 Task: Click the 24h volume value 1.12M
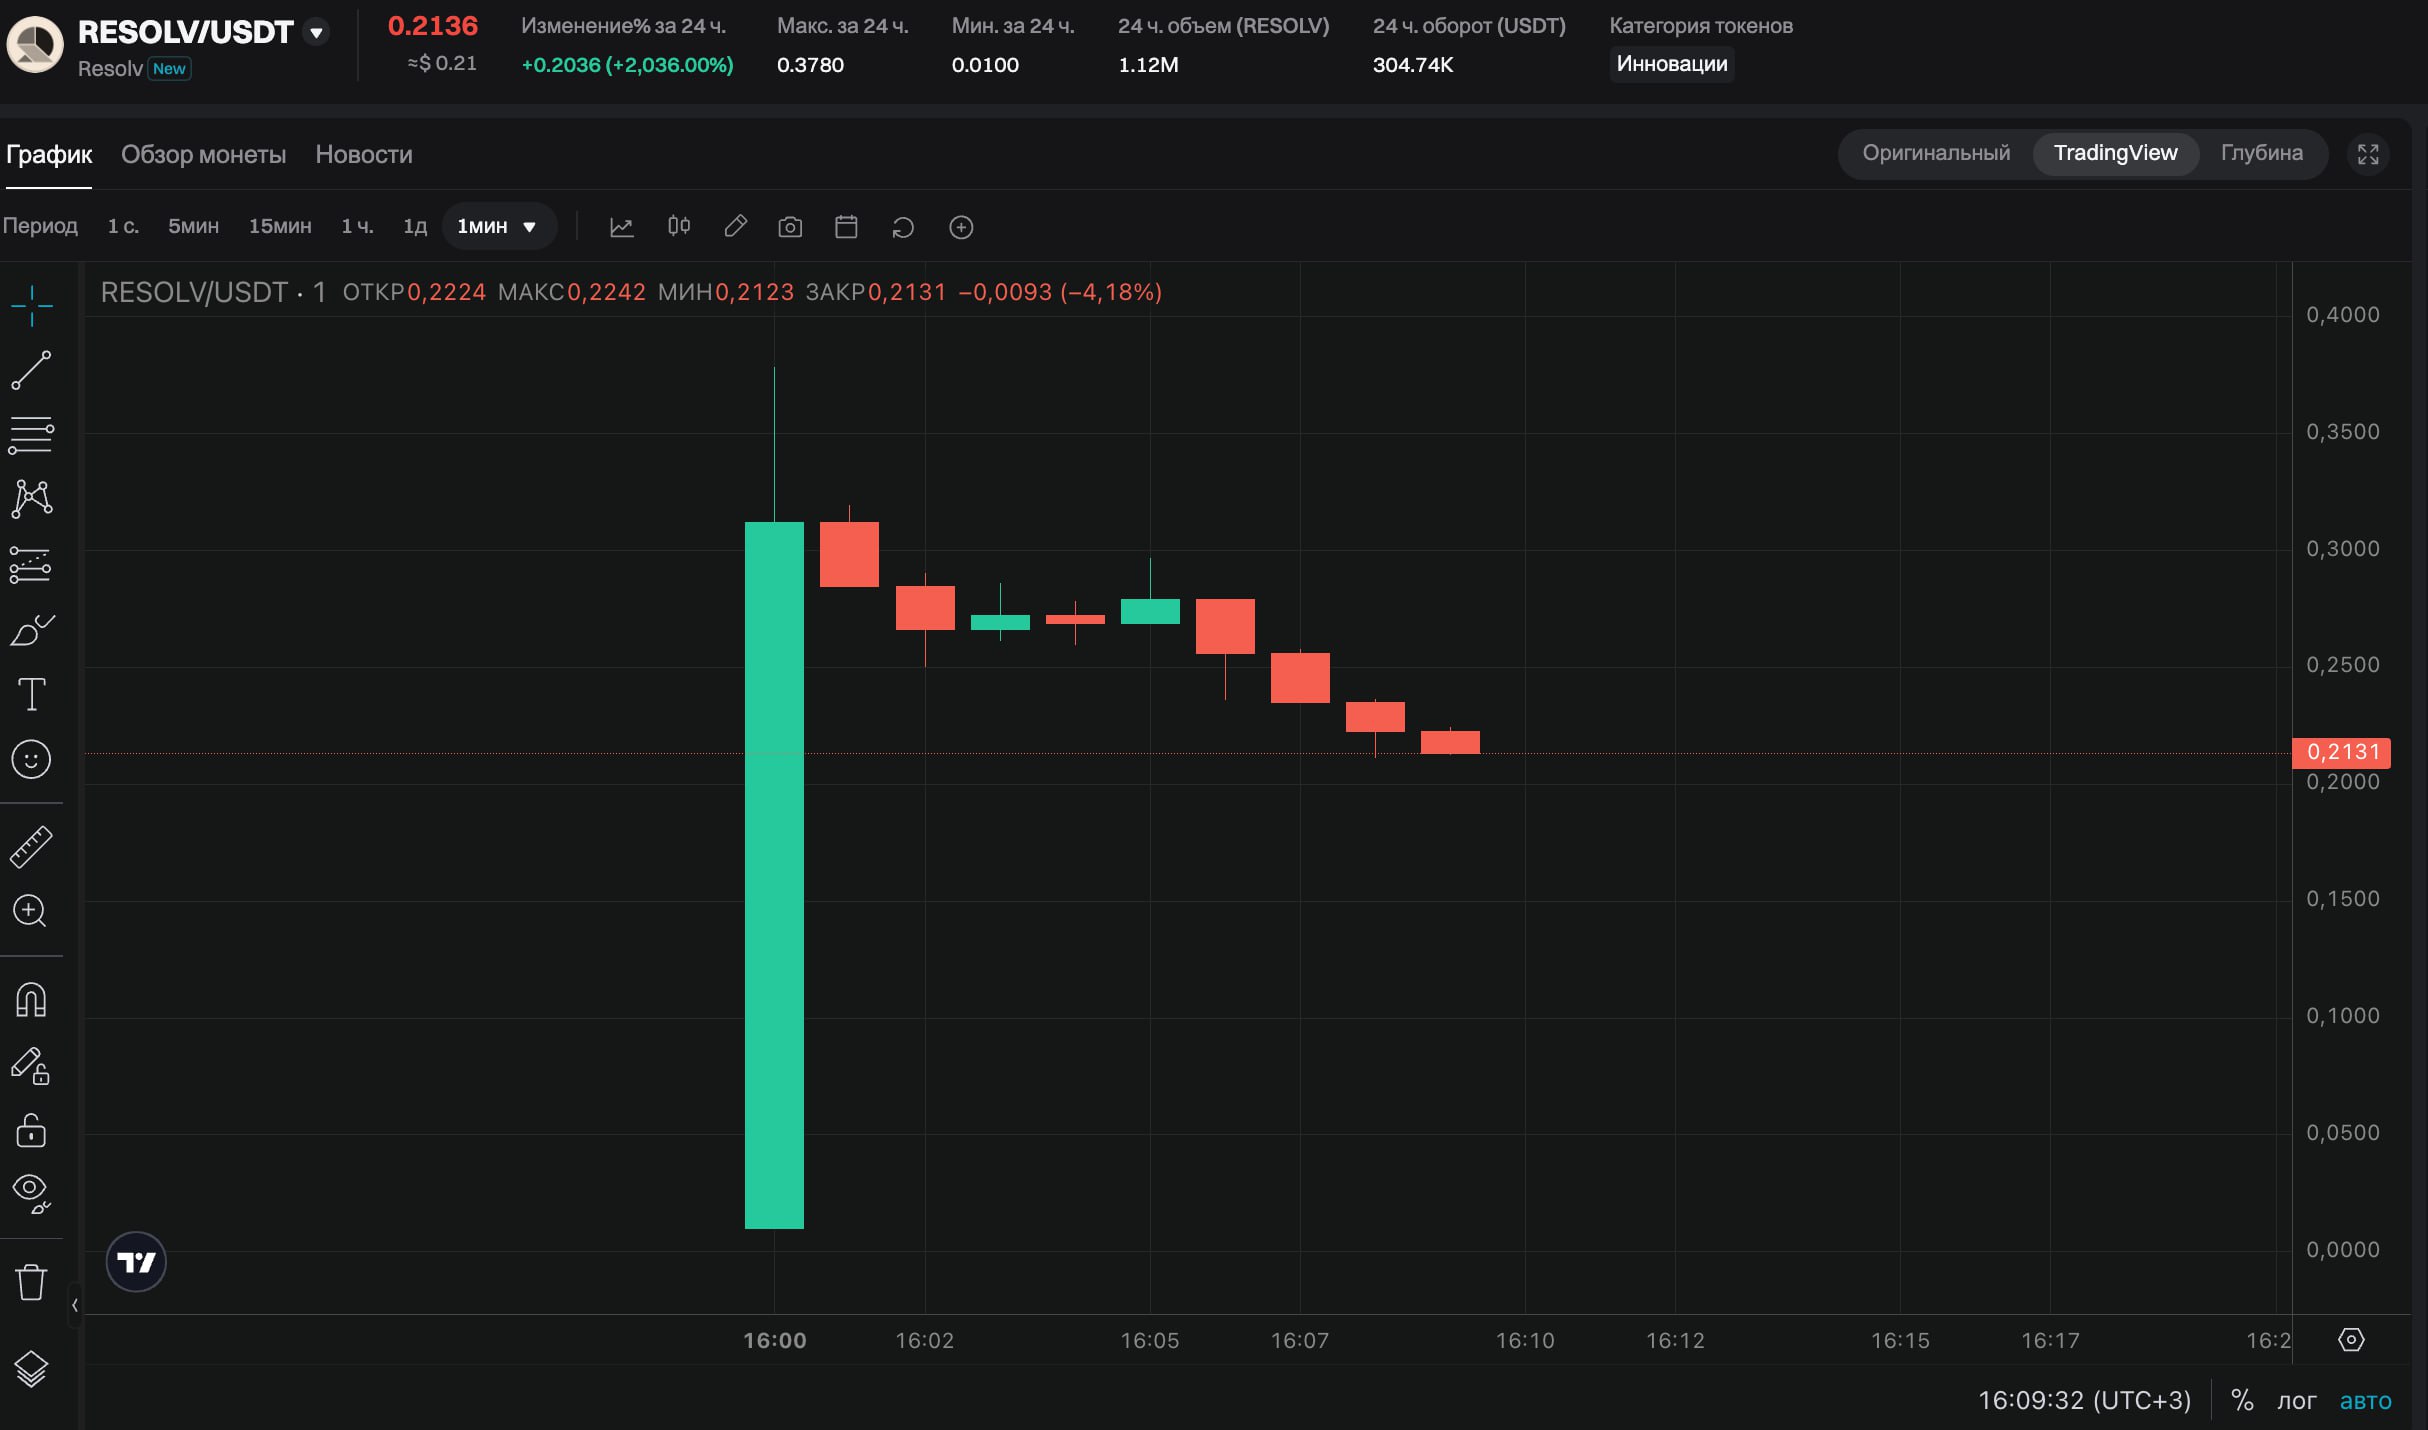1148,65
